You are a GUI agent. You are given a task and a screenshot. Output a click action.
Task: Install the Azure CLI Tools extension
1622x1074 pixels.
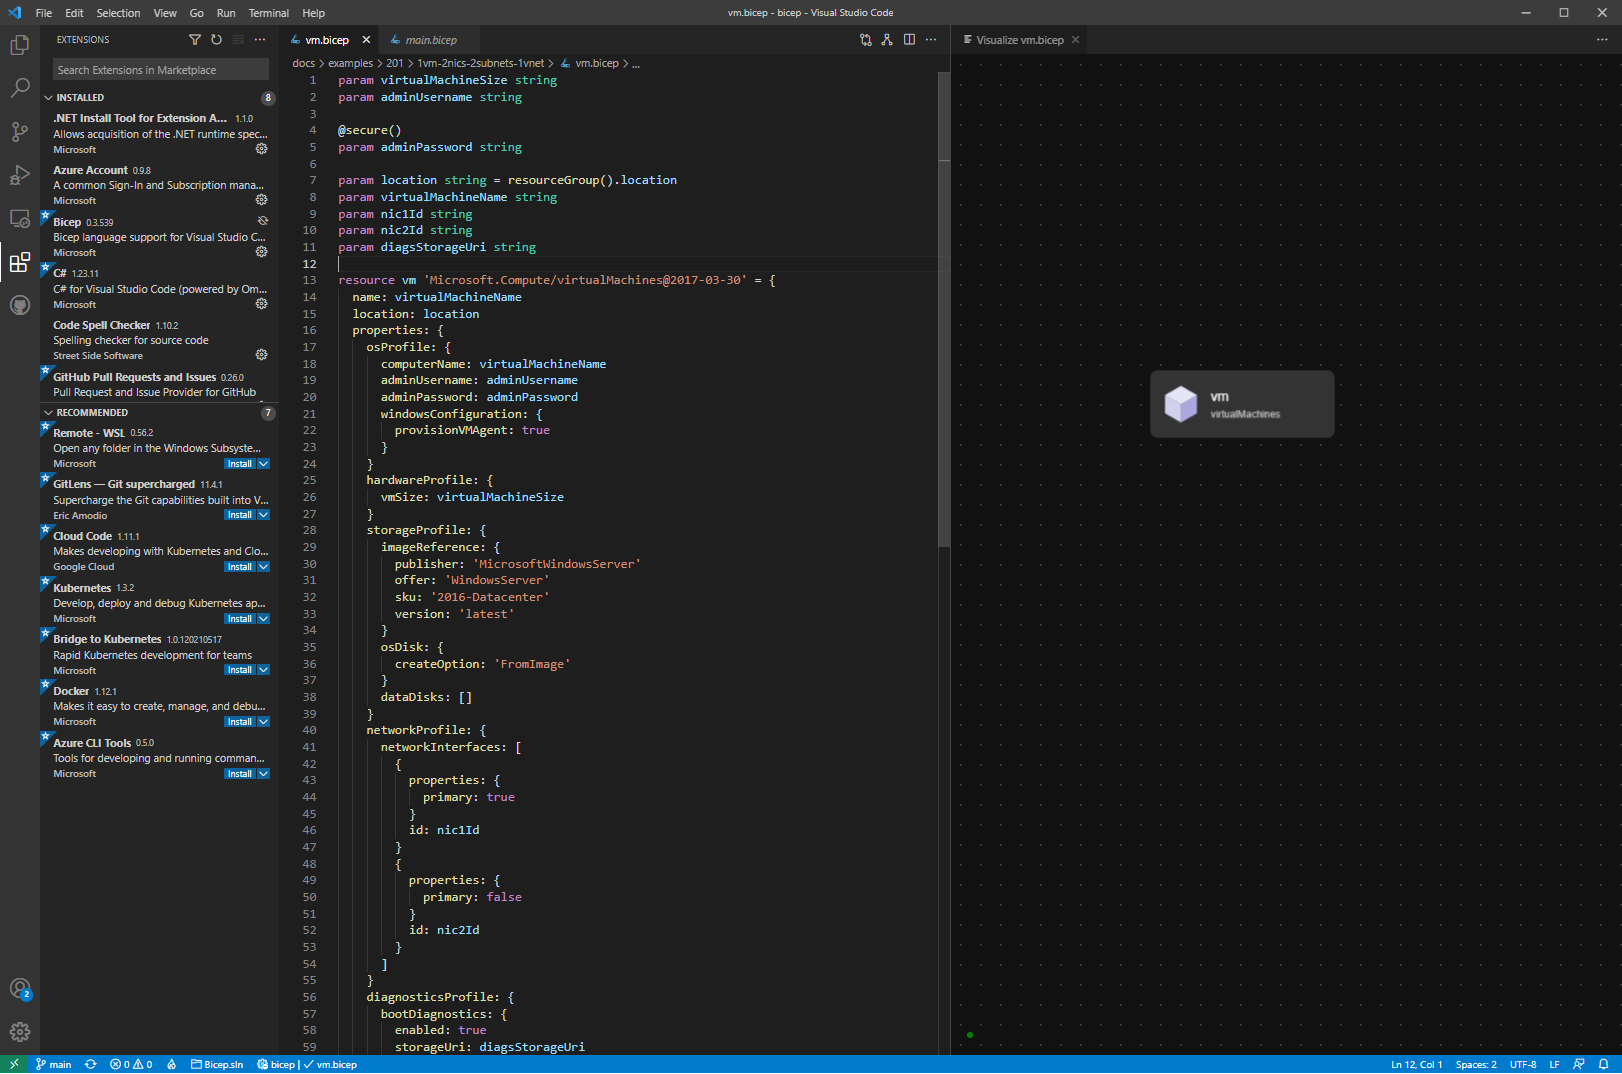[x=240, y=774]
